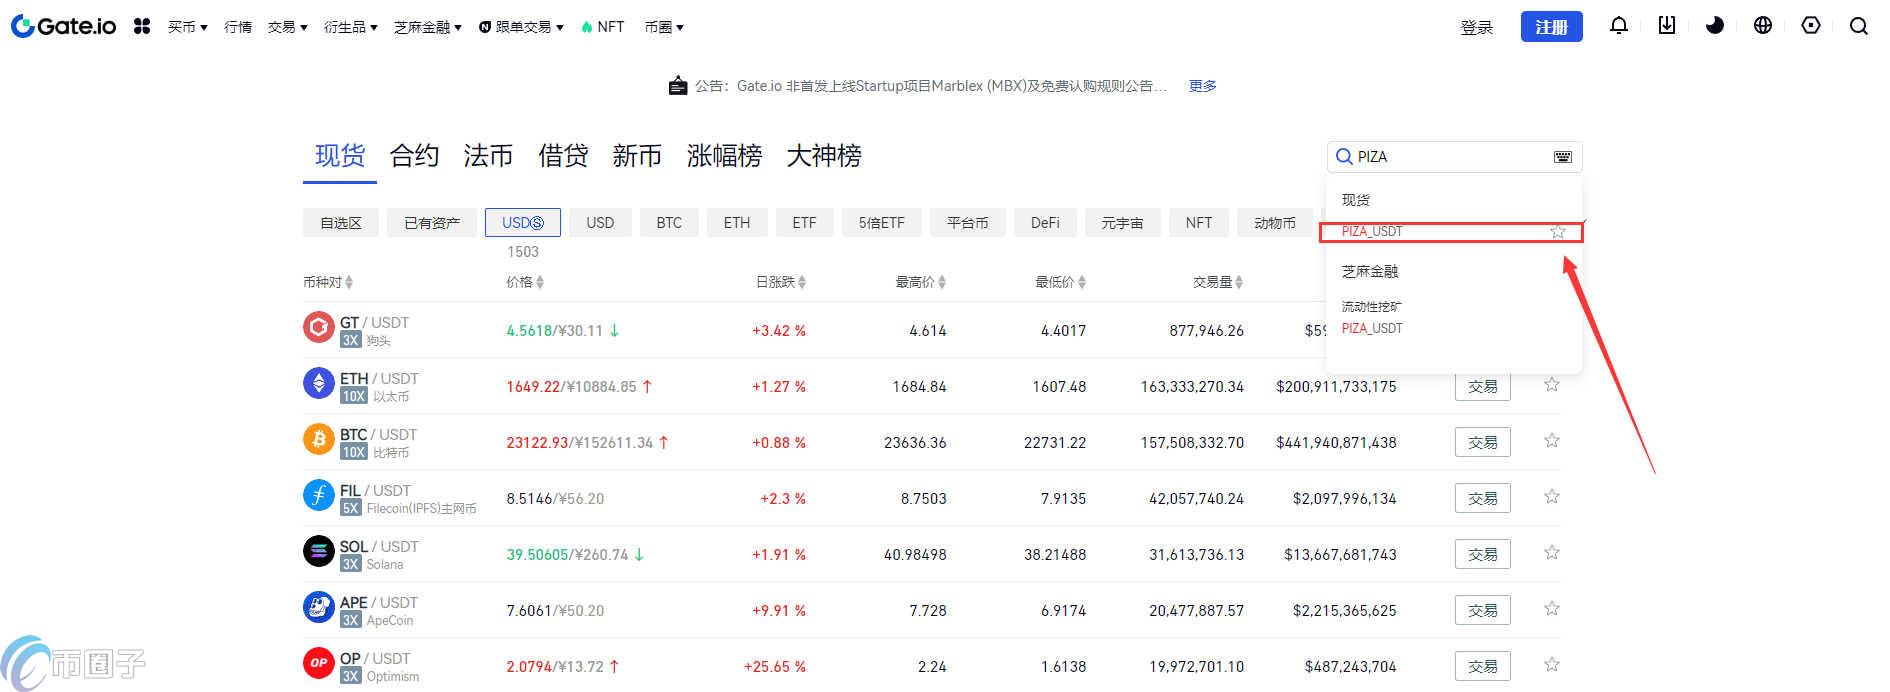Switch to the 法币 tab
The height and width of the screenshot is (692, 1890).
[x=488, y=156]
